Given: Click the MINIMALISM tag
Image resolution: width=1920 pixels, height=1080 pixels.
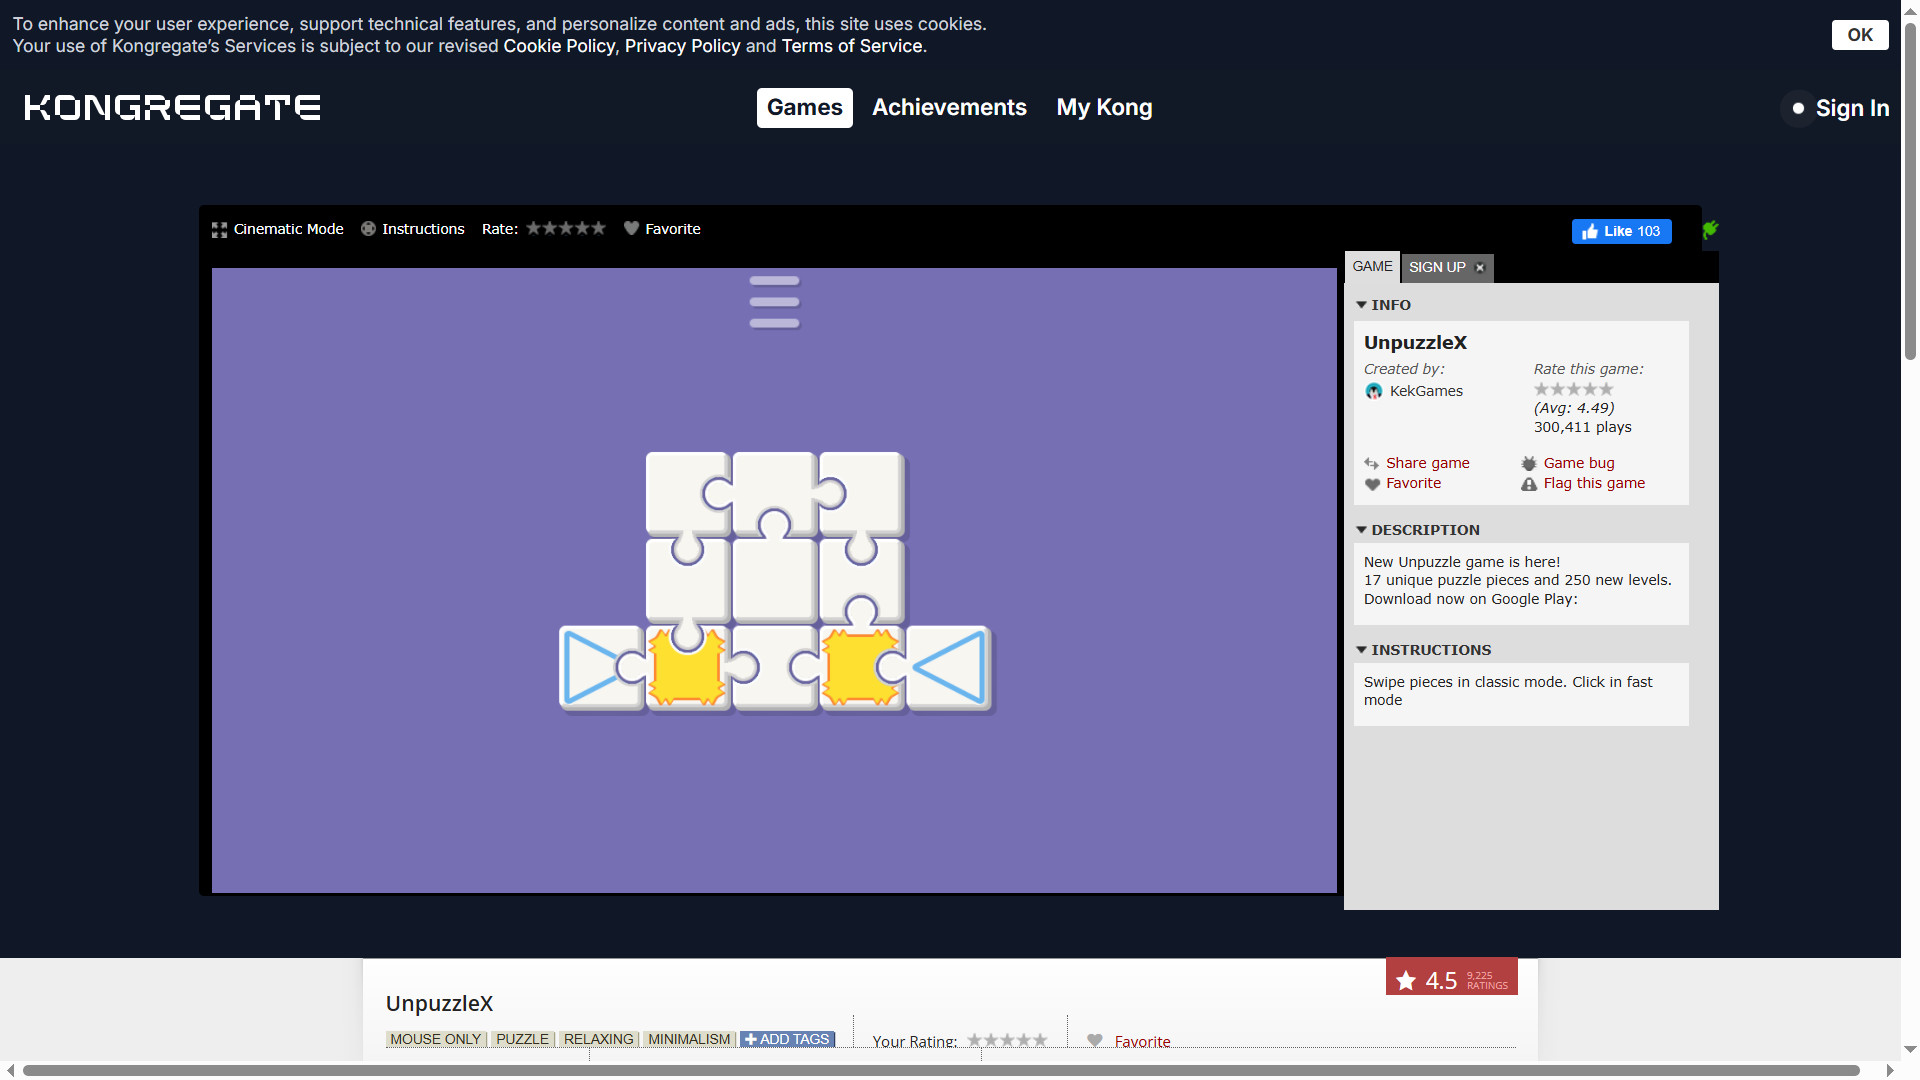Looking at the screenshot, I should click(689, 1039).
